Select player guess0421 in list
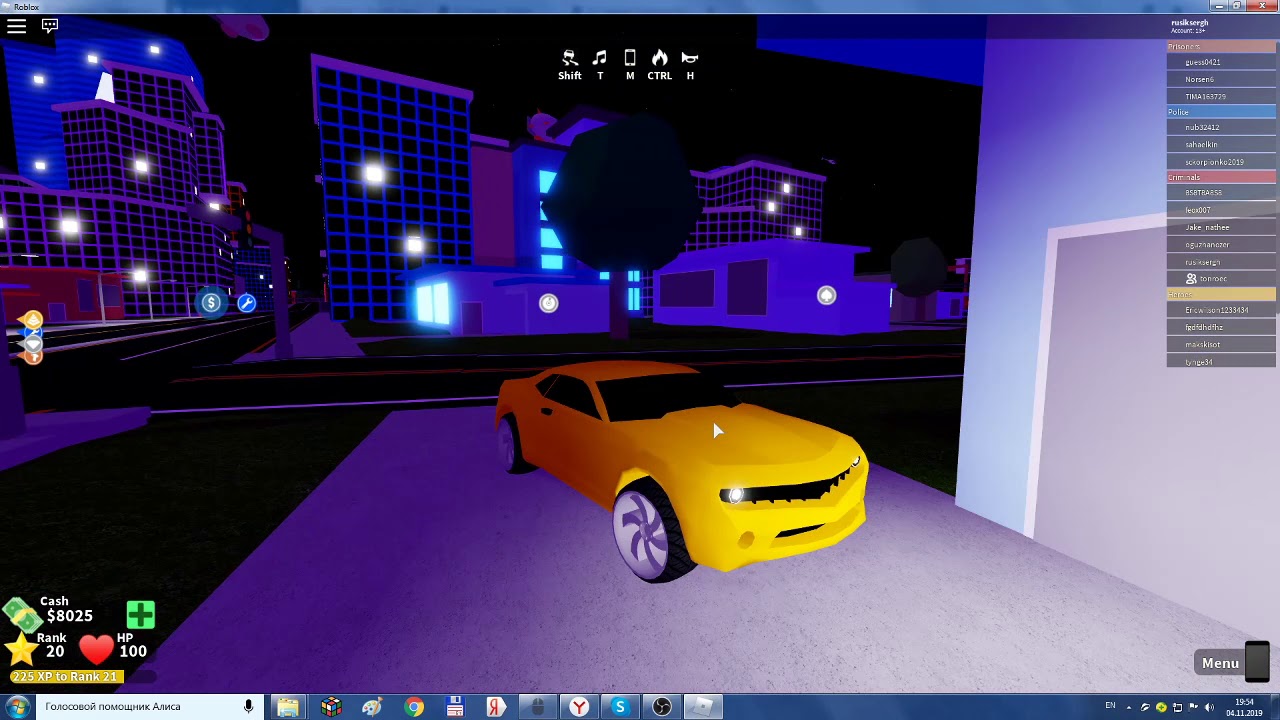Viewport: 1280px width, 720px height. click(x=1221, y=62)
